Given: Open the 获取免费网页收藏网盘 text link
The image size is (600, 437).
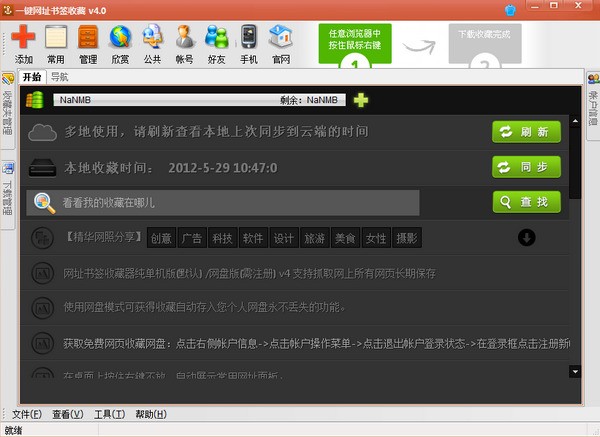Looking at the screenshot, I should pyautogui.click(x=316, y=344).
